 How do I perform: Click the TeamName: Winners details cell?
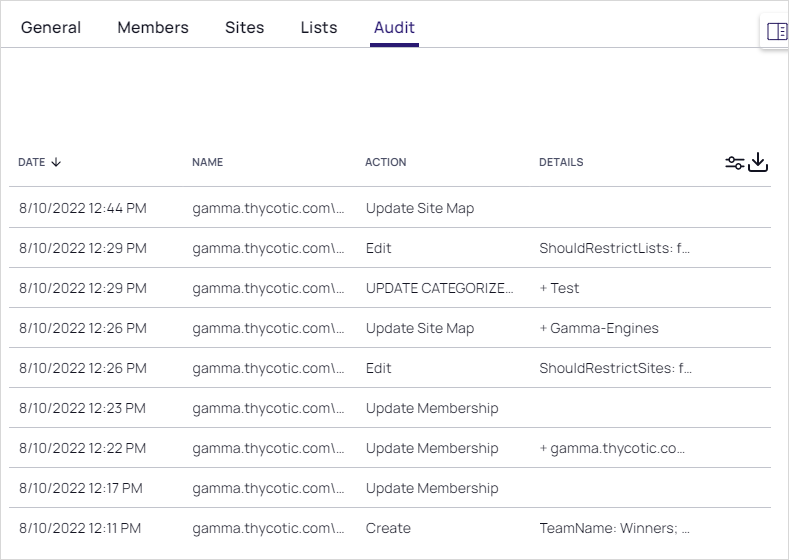(x=615, y=528)
